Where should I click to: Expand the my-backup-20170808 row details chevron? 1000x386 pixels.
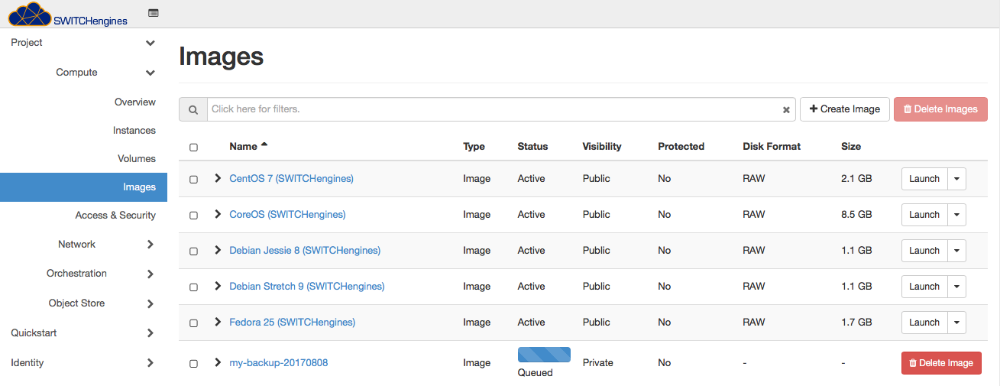218,362
